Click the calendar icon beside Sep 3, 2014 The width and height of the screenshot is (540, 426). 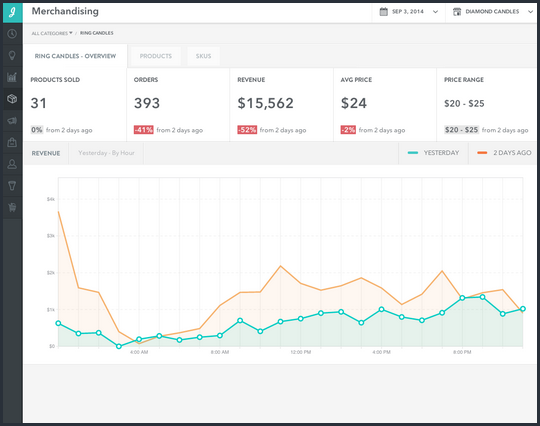[383, 12]
